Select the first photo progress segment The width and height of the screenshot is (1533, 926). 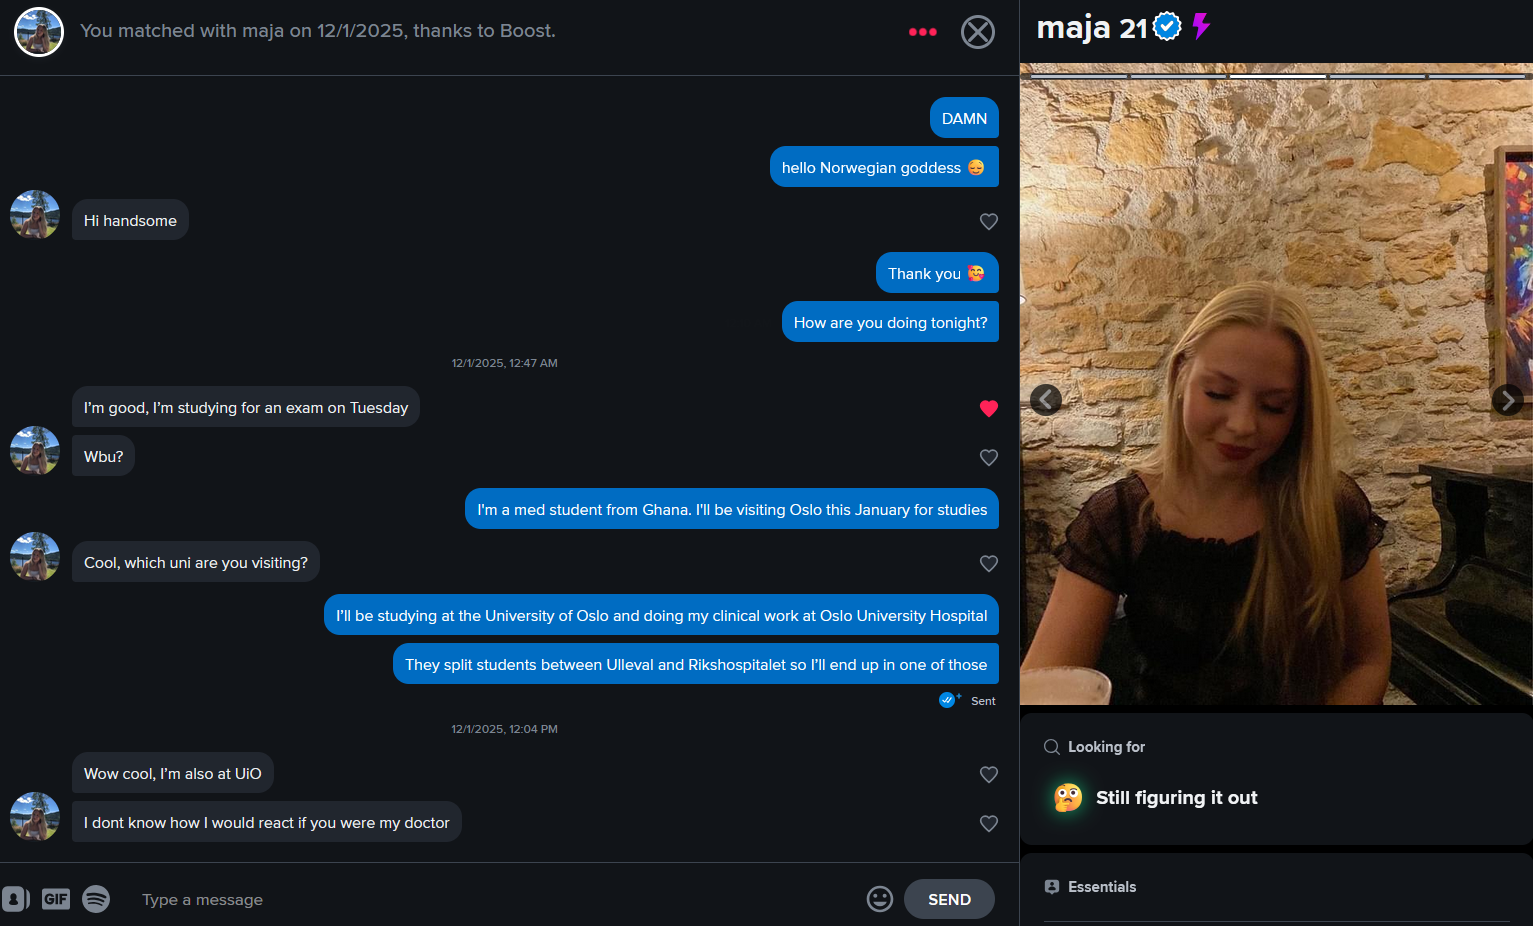pos(1079,76)
